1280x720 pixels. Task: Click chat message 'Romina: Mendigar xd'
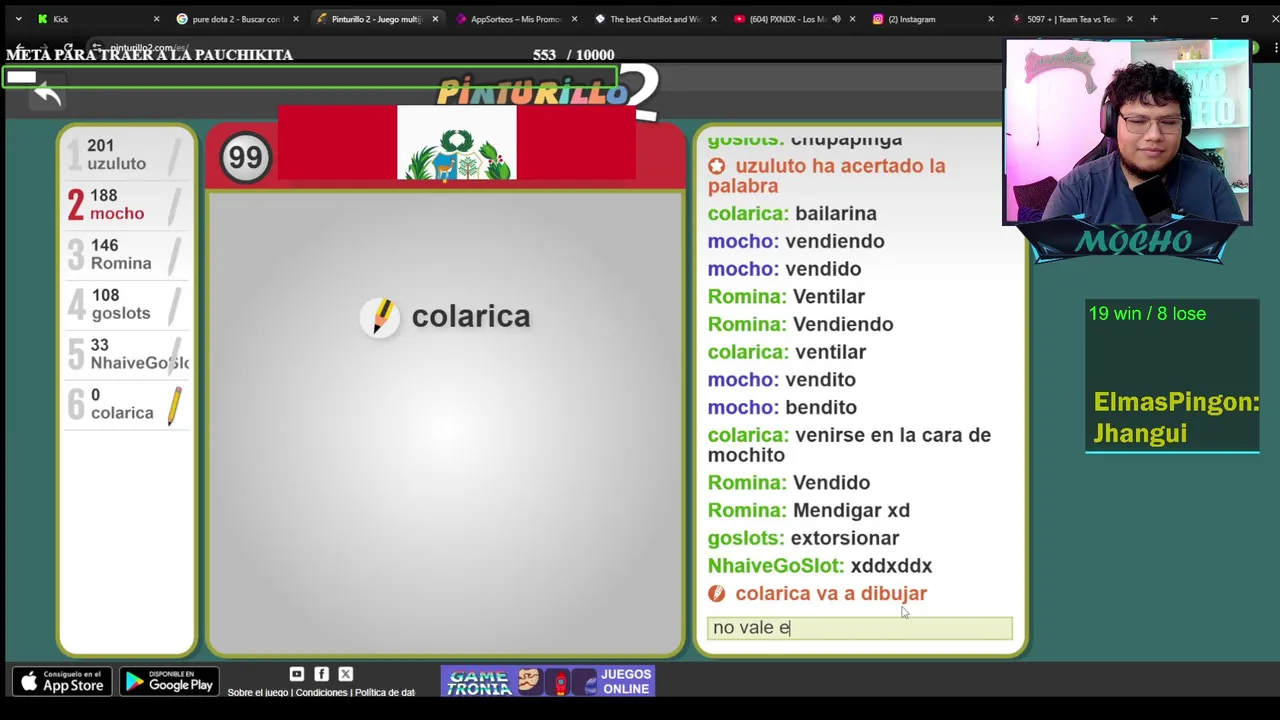(x=809, y=510)
